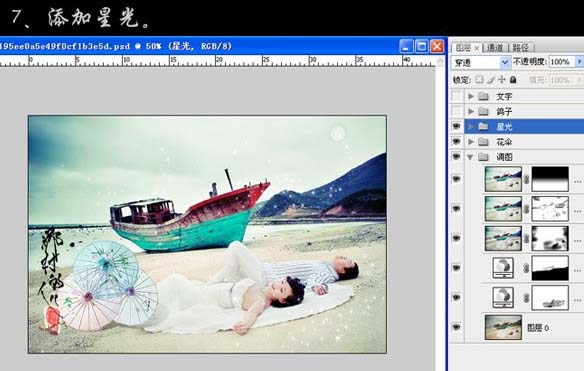Select the 图层 0 layer name
Screen dimensions: 584x371
pos(538,328)
